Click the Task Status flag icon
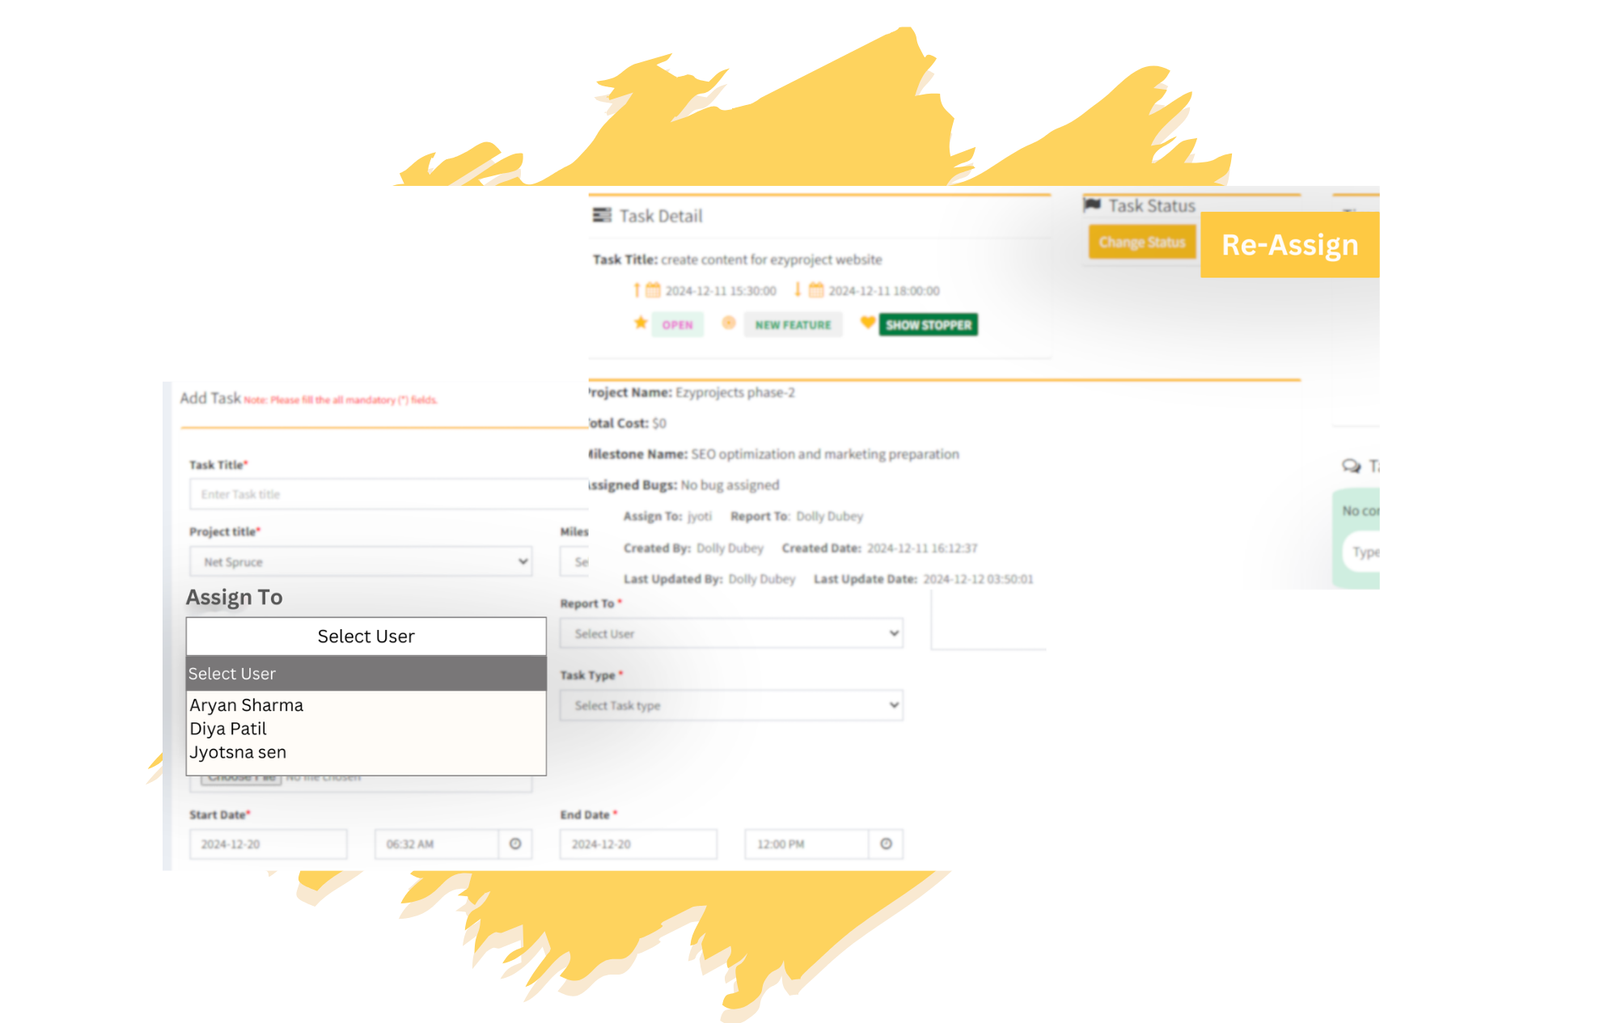1600x1023 pixels. tap(1092, 205)
